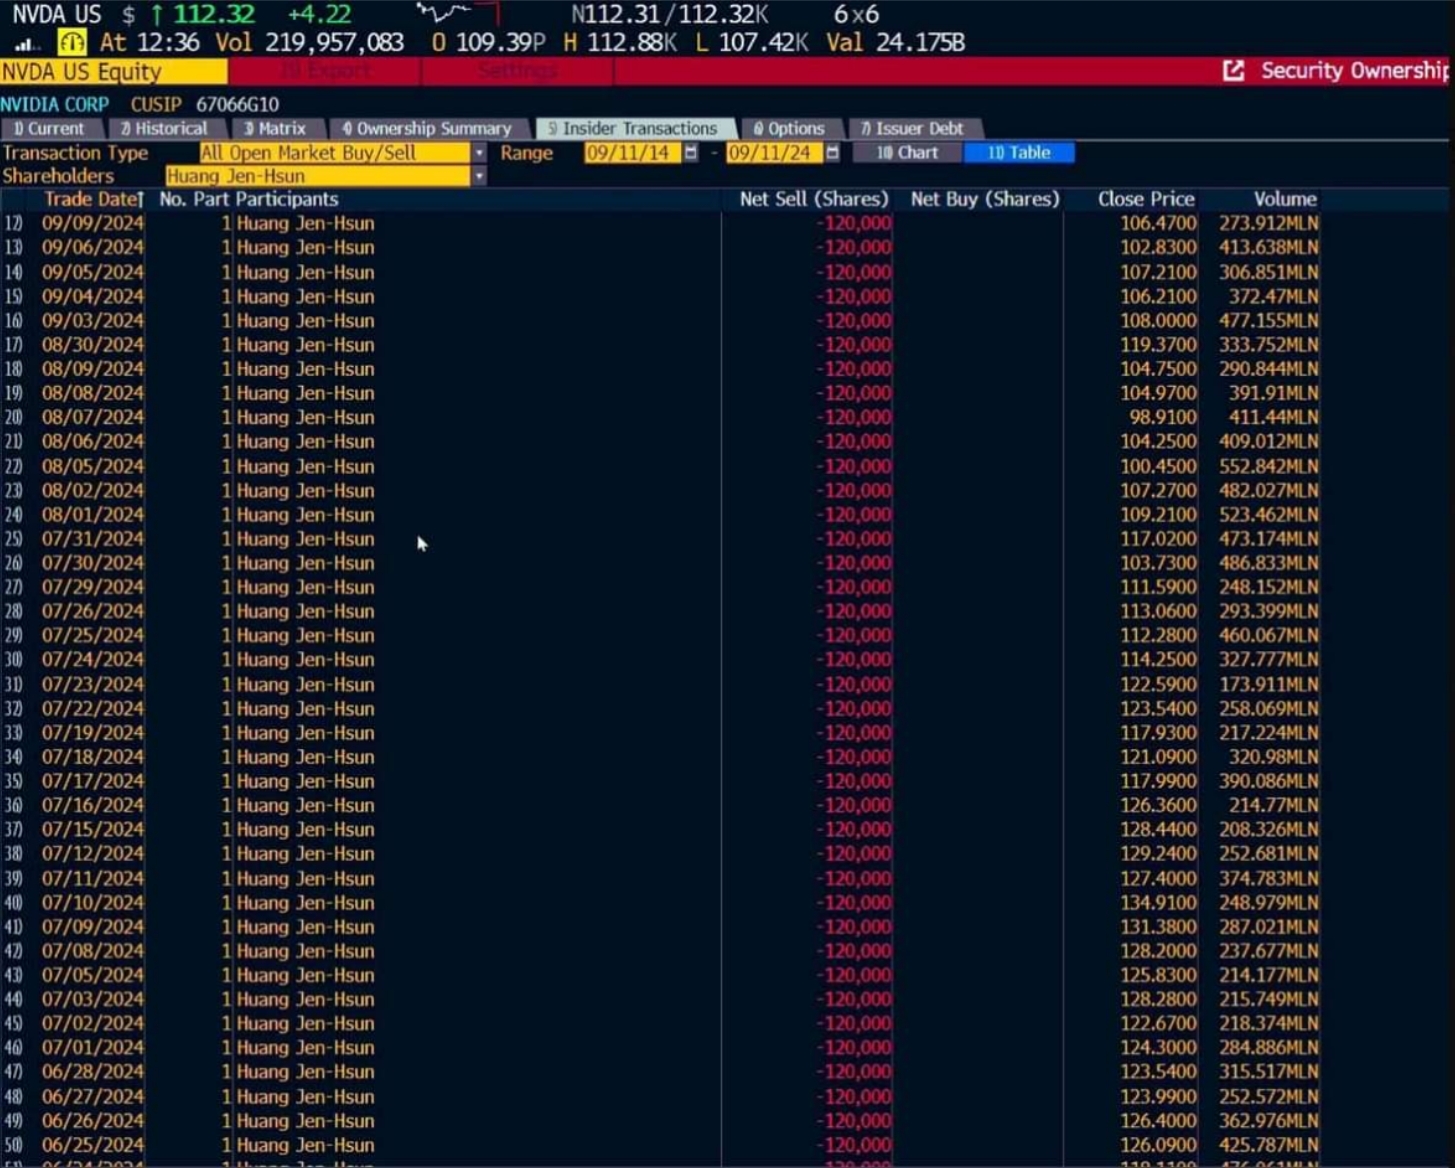The height and width of the screenshot is (1168, 1455).
Task: Open the end date calendar picker
Action: 832,153
